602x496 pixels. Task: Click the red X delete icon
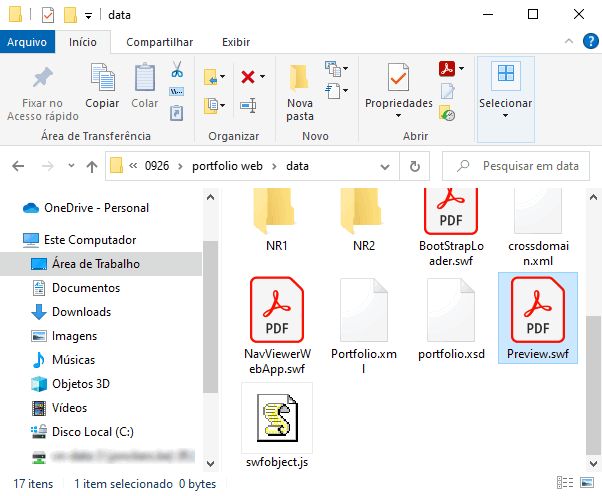point(248,77)
